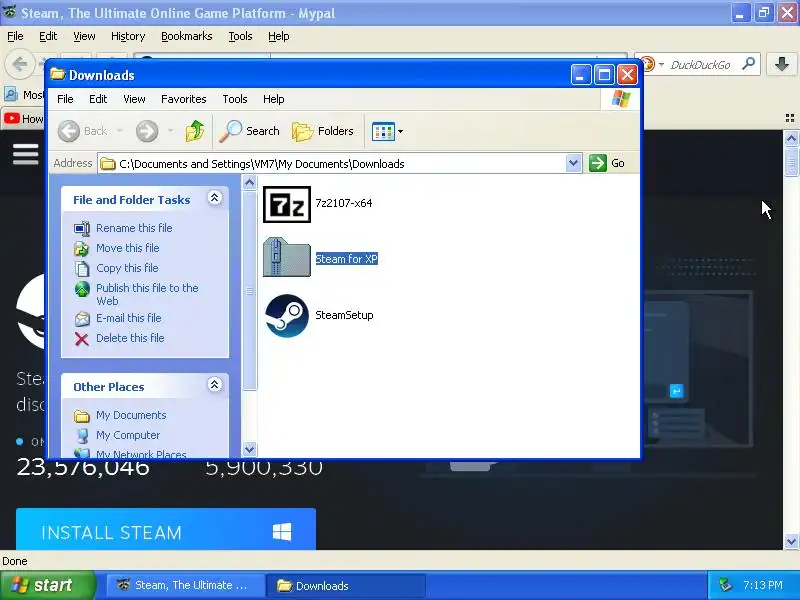
Task: Click Move this file task
Action: [x=128, y=248]
